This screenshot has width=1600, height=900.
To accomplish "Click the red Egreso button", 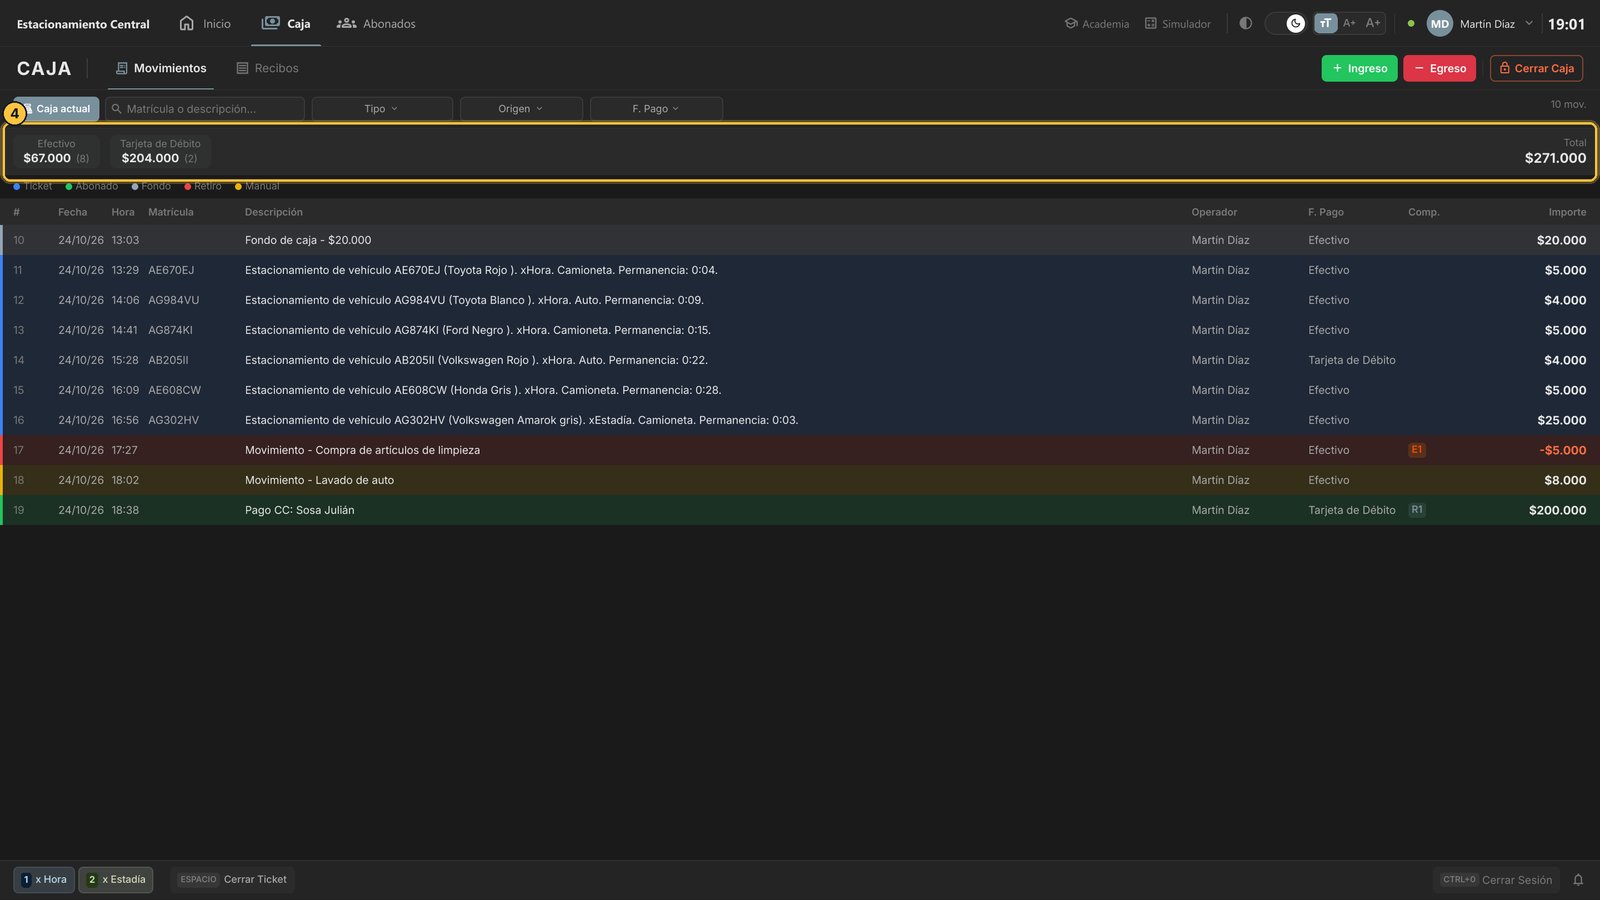I will 1439,68.
